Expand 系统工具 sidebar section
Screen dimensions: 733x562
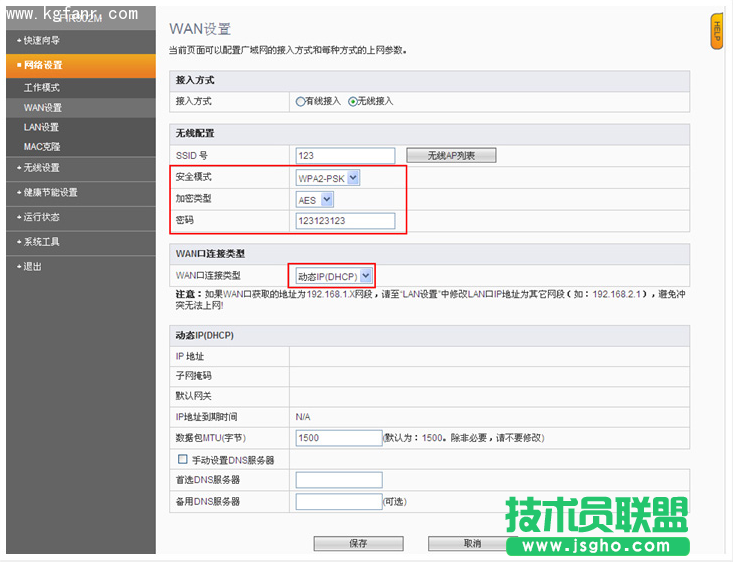[42, 242]
